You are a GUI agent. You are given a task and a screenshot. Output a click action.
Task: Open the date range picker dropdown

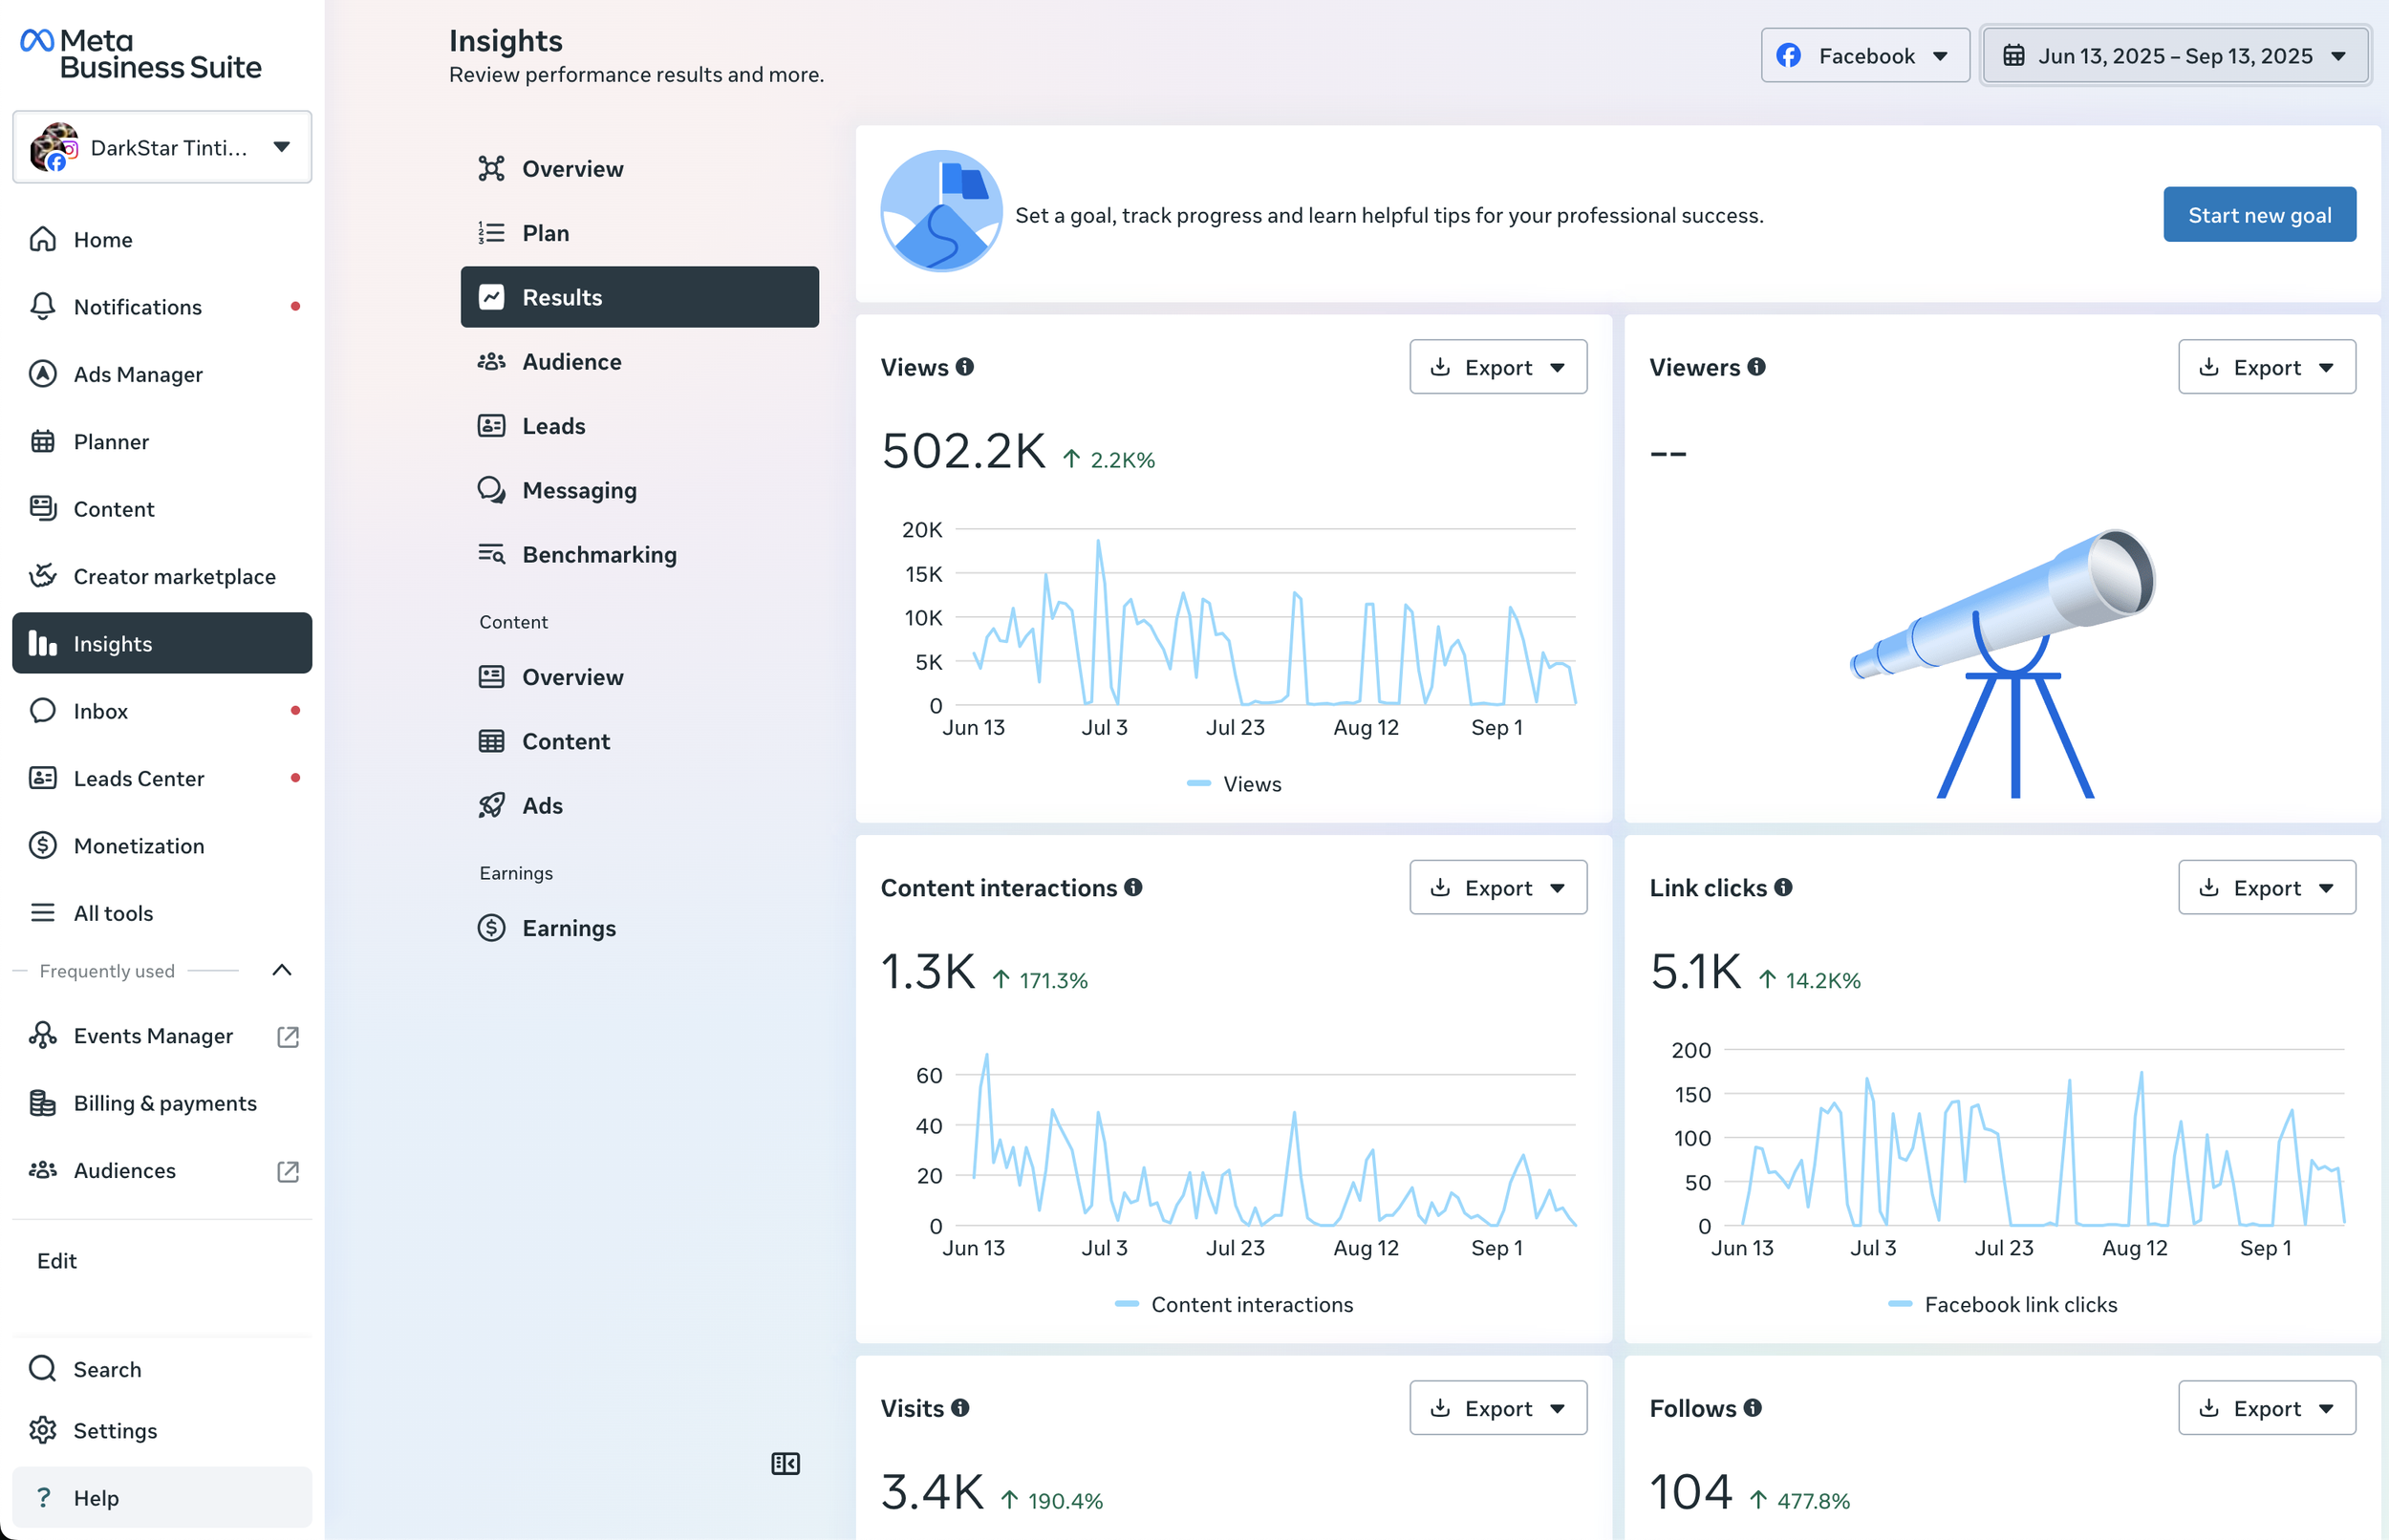[2174, 56]
